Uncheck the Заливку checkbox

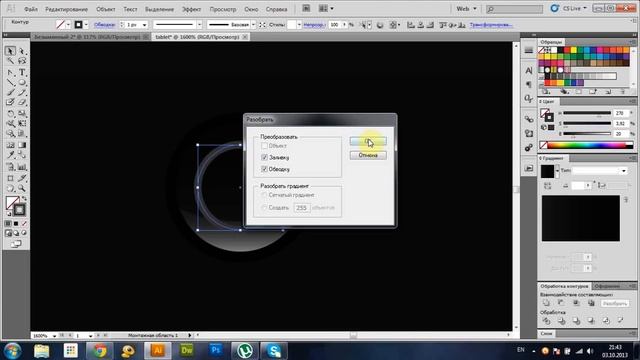point(264,157)
